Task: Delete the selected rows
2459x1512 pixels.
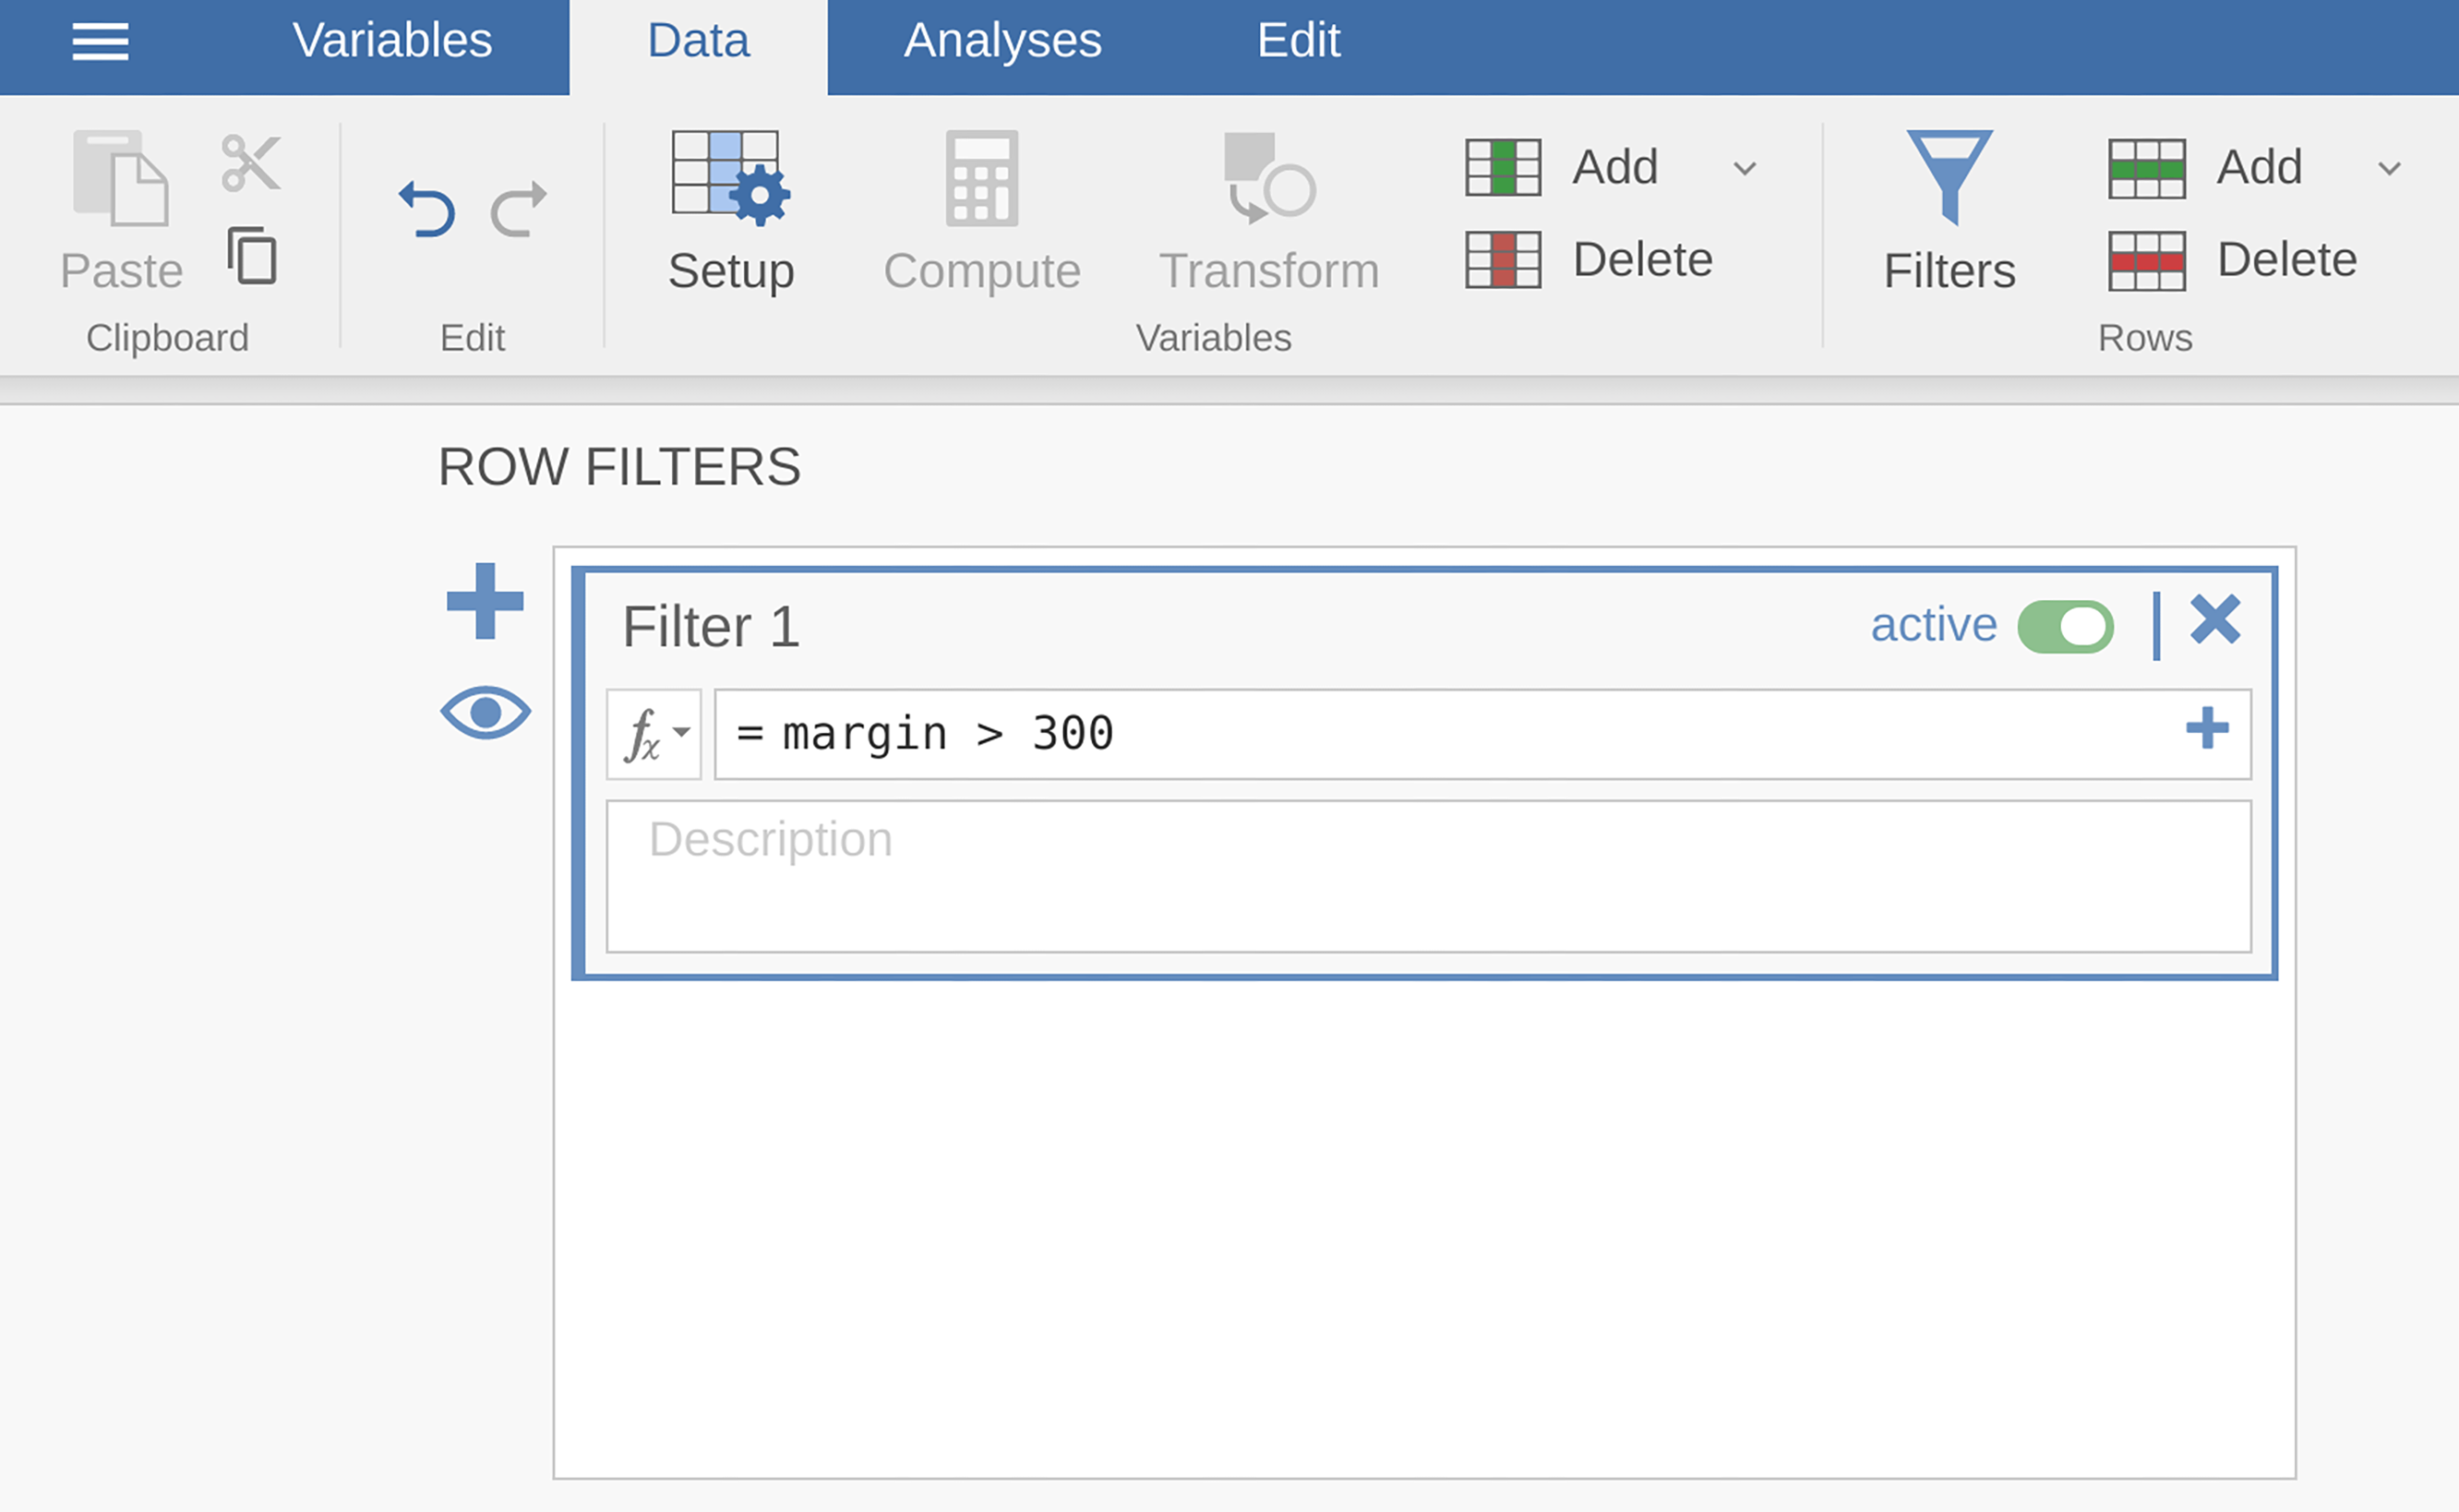Action: pyautogui.click(x=2232, y=260)
